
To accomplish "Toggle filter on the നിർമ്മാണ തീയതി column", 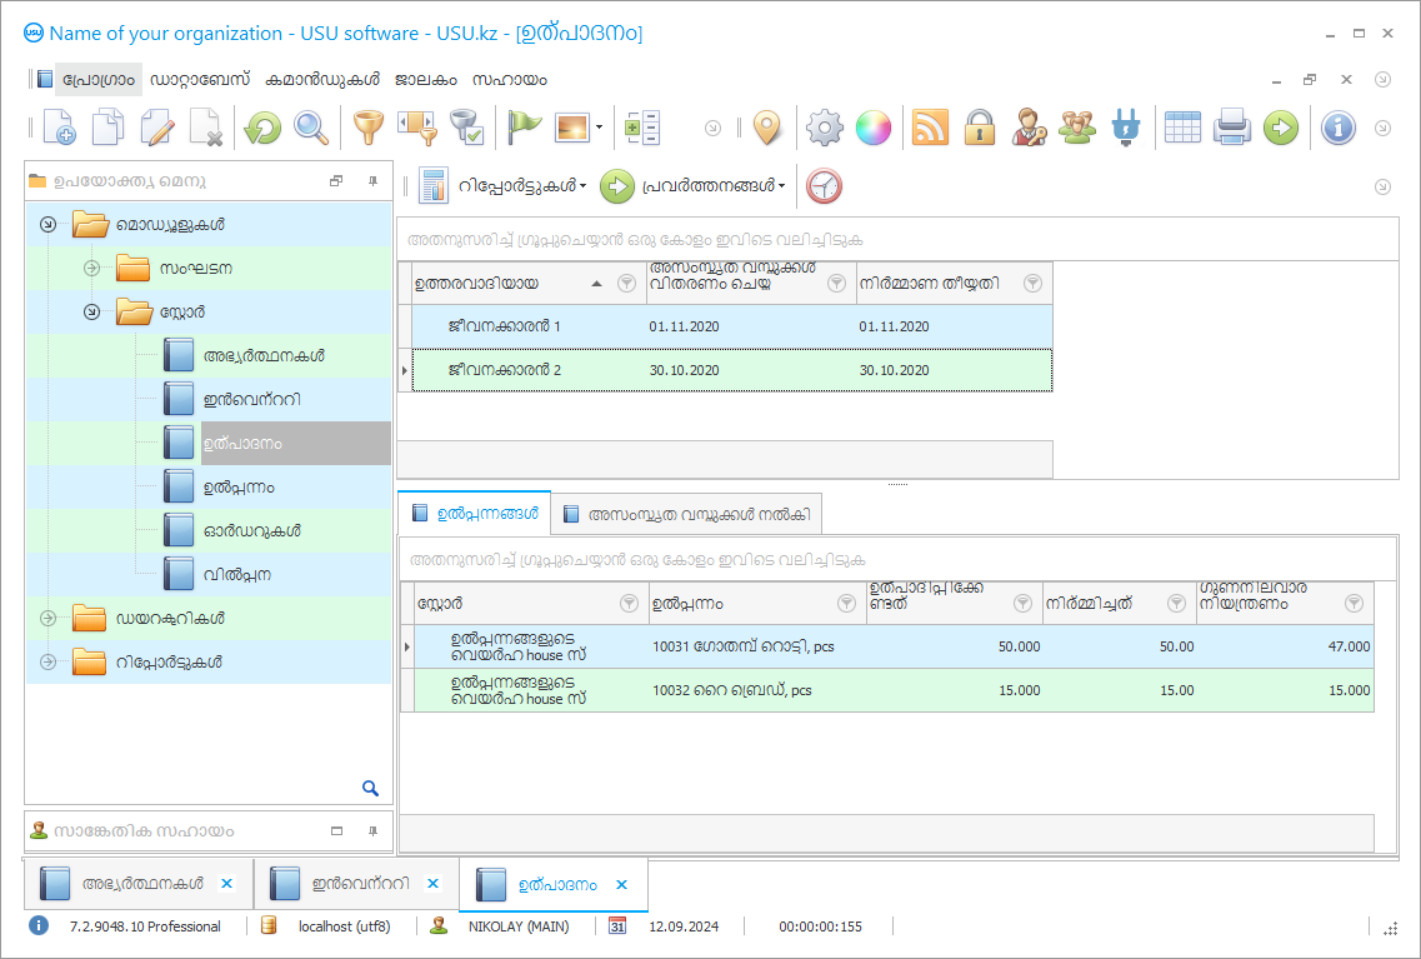I will (1033, 284).
